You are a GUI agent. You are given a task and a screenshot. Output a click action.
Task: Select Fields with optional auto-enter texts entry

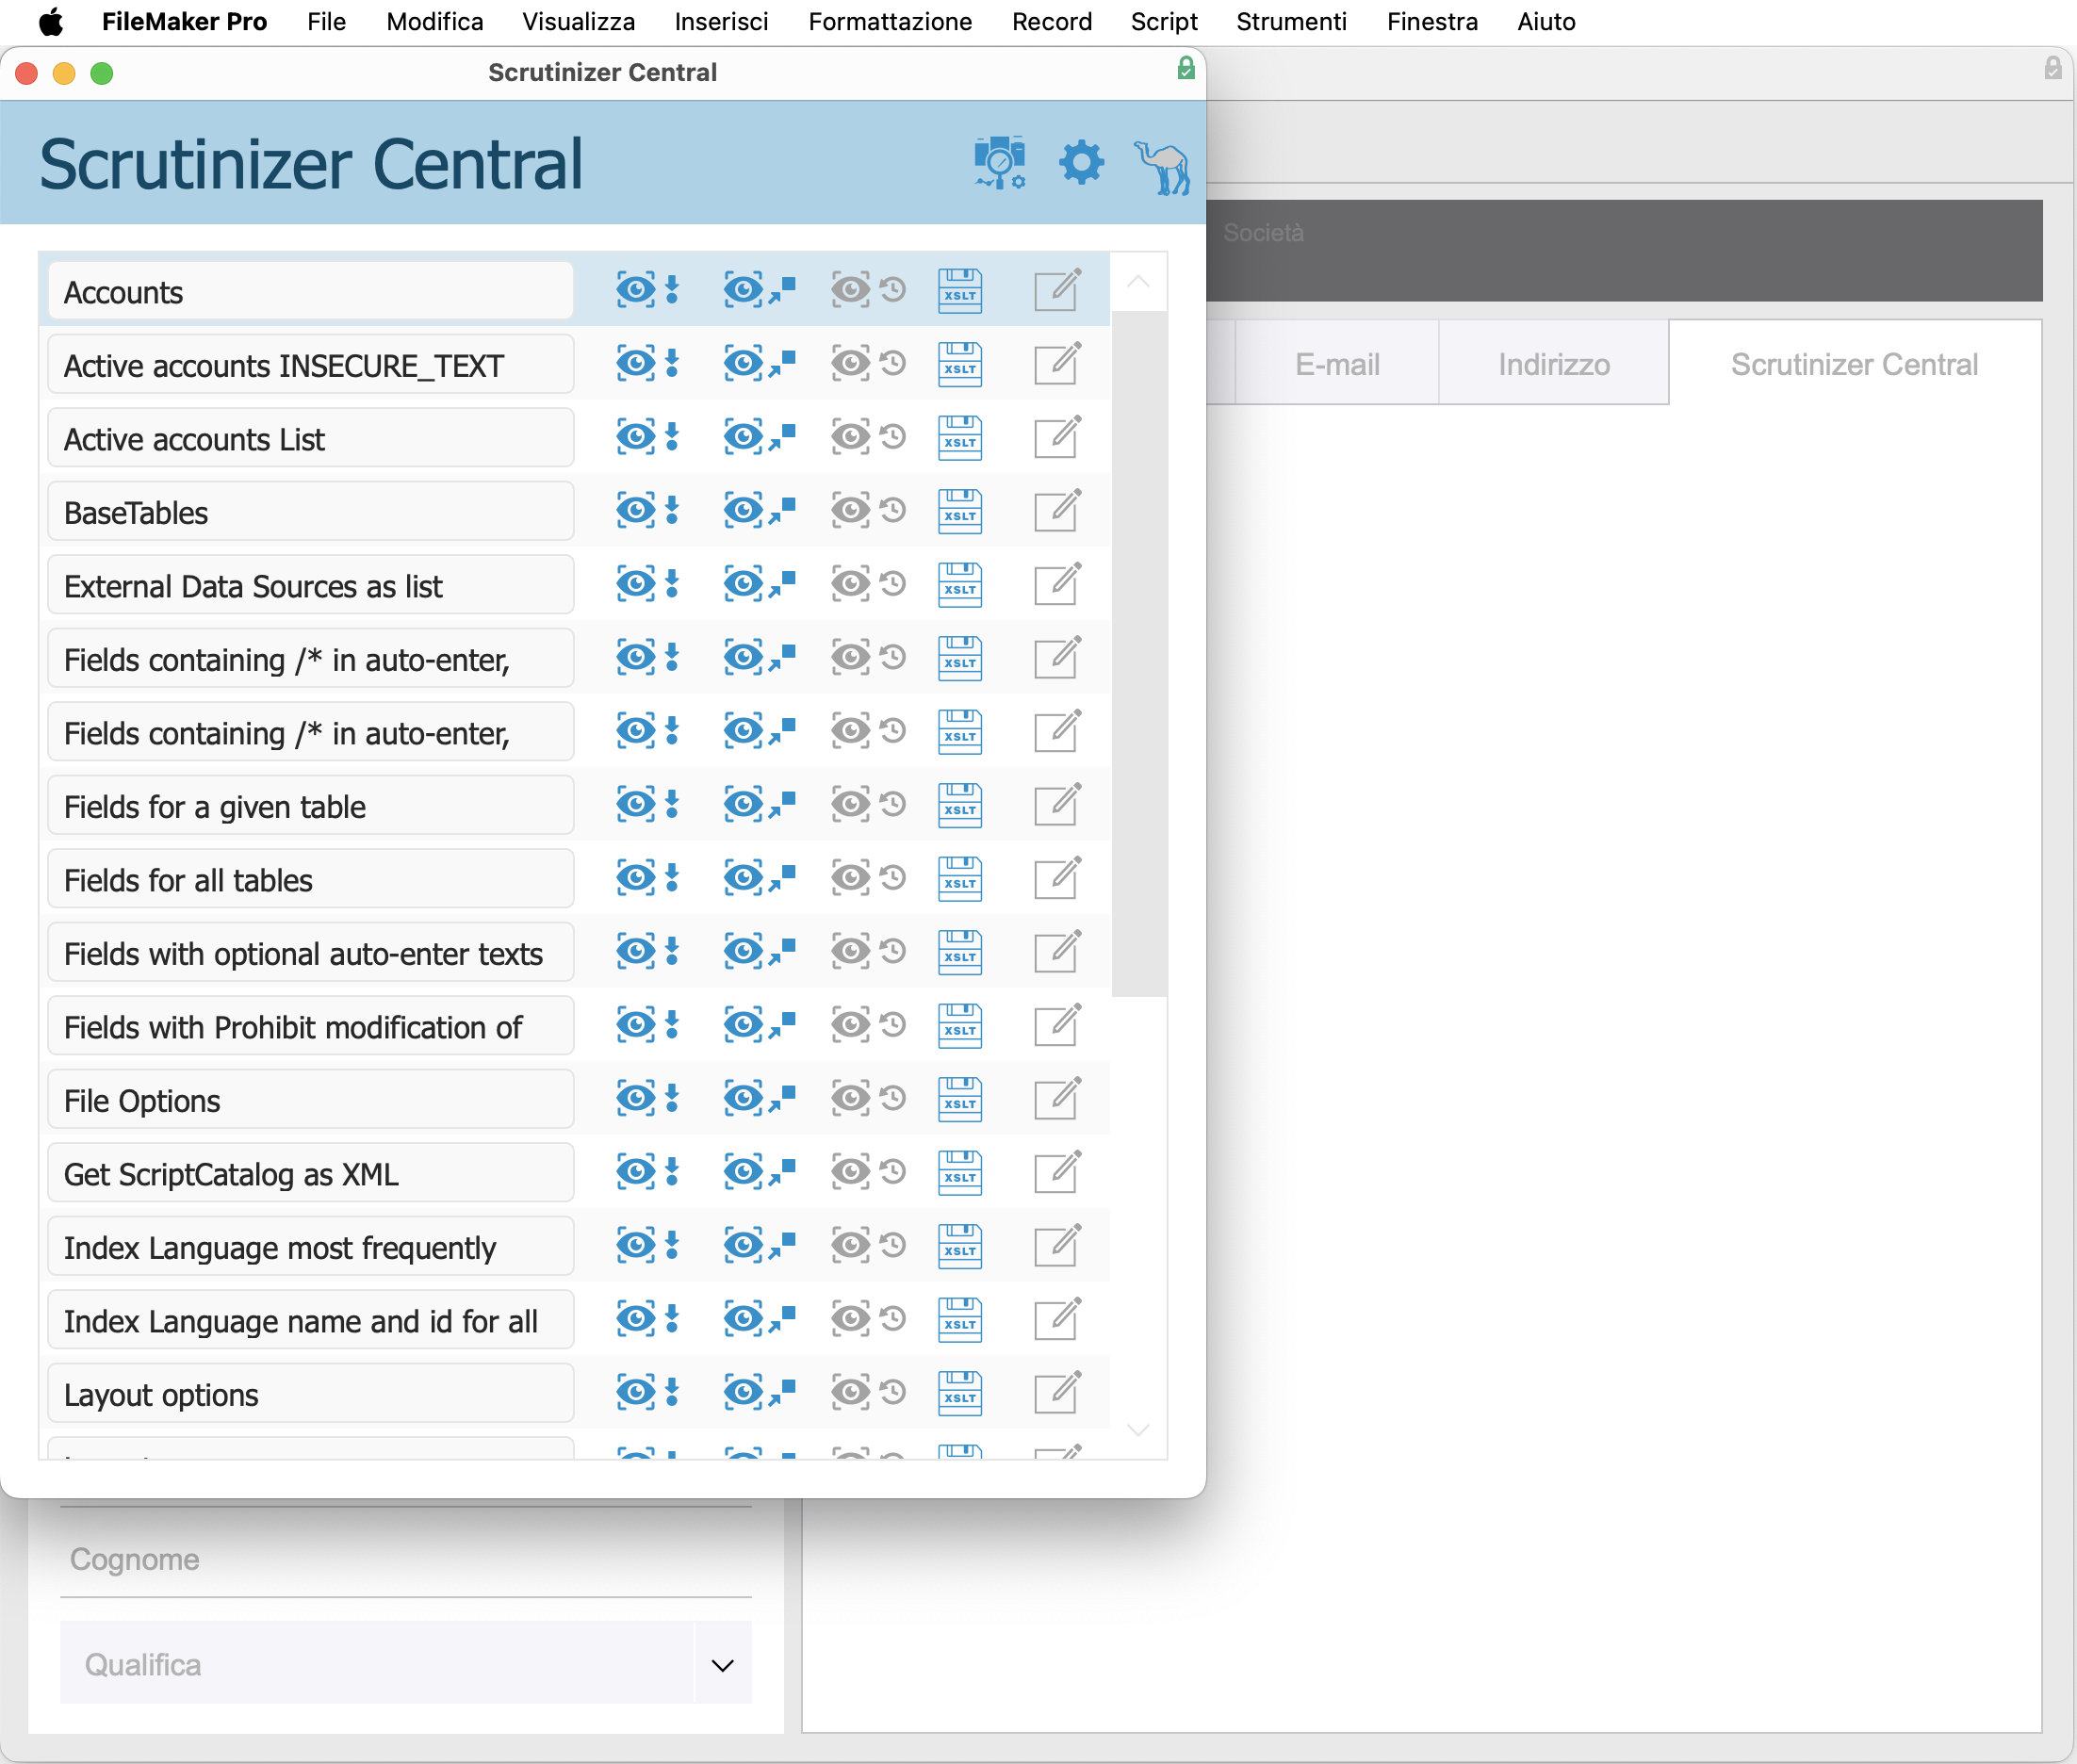[x=310, y=953]
